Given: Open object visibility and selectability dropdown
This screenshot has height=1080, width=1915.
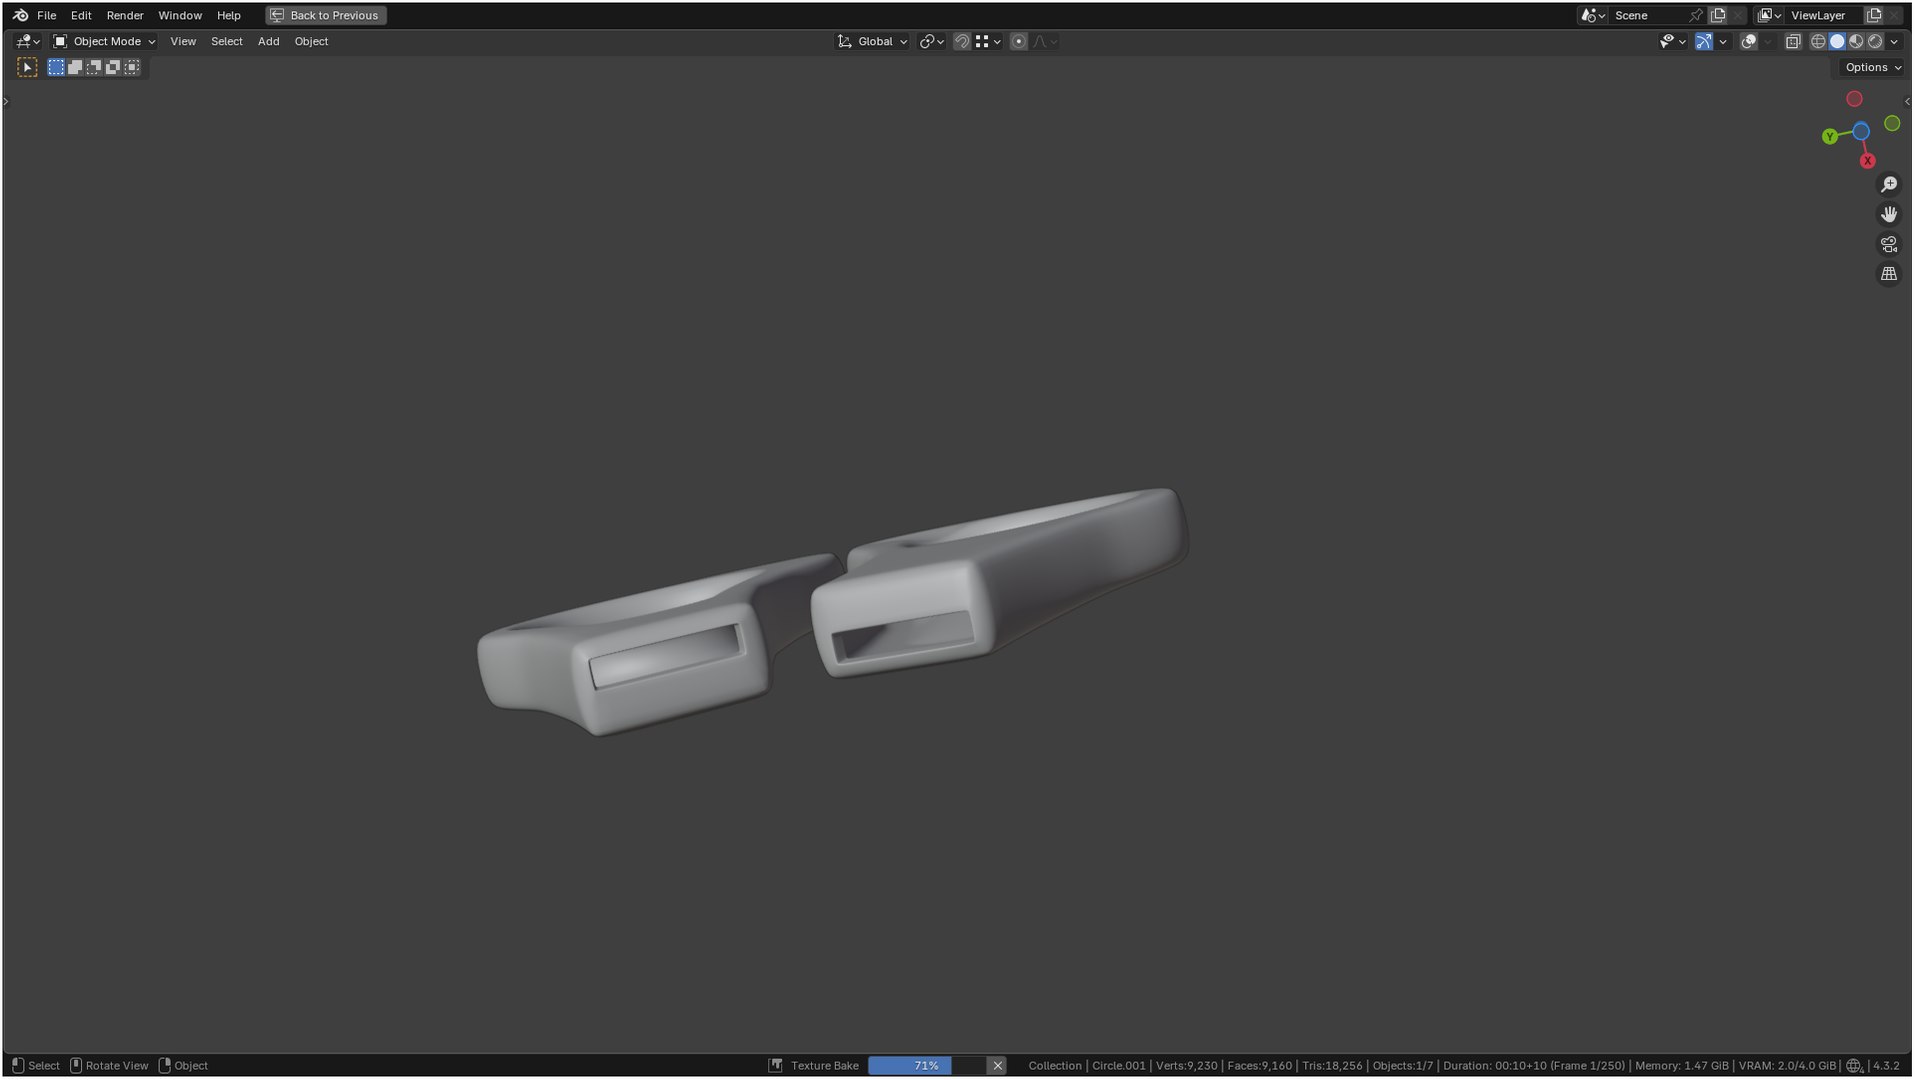Looking at the screenshot, I should (x=1673, y=41).
